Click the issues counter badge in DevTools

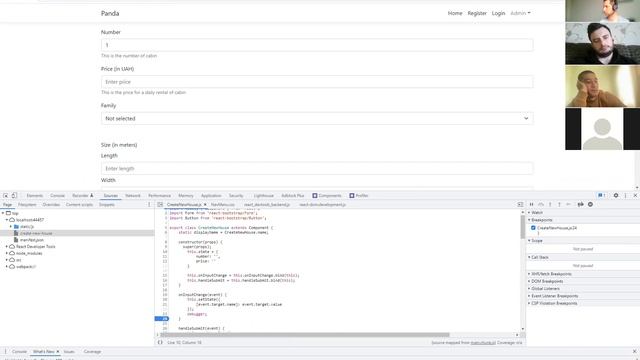602,196
